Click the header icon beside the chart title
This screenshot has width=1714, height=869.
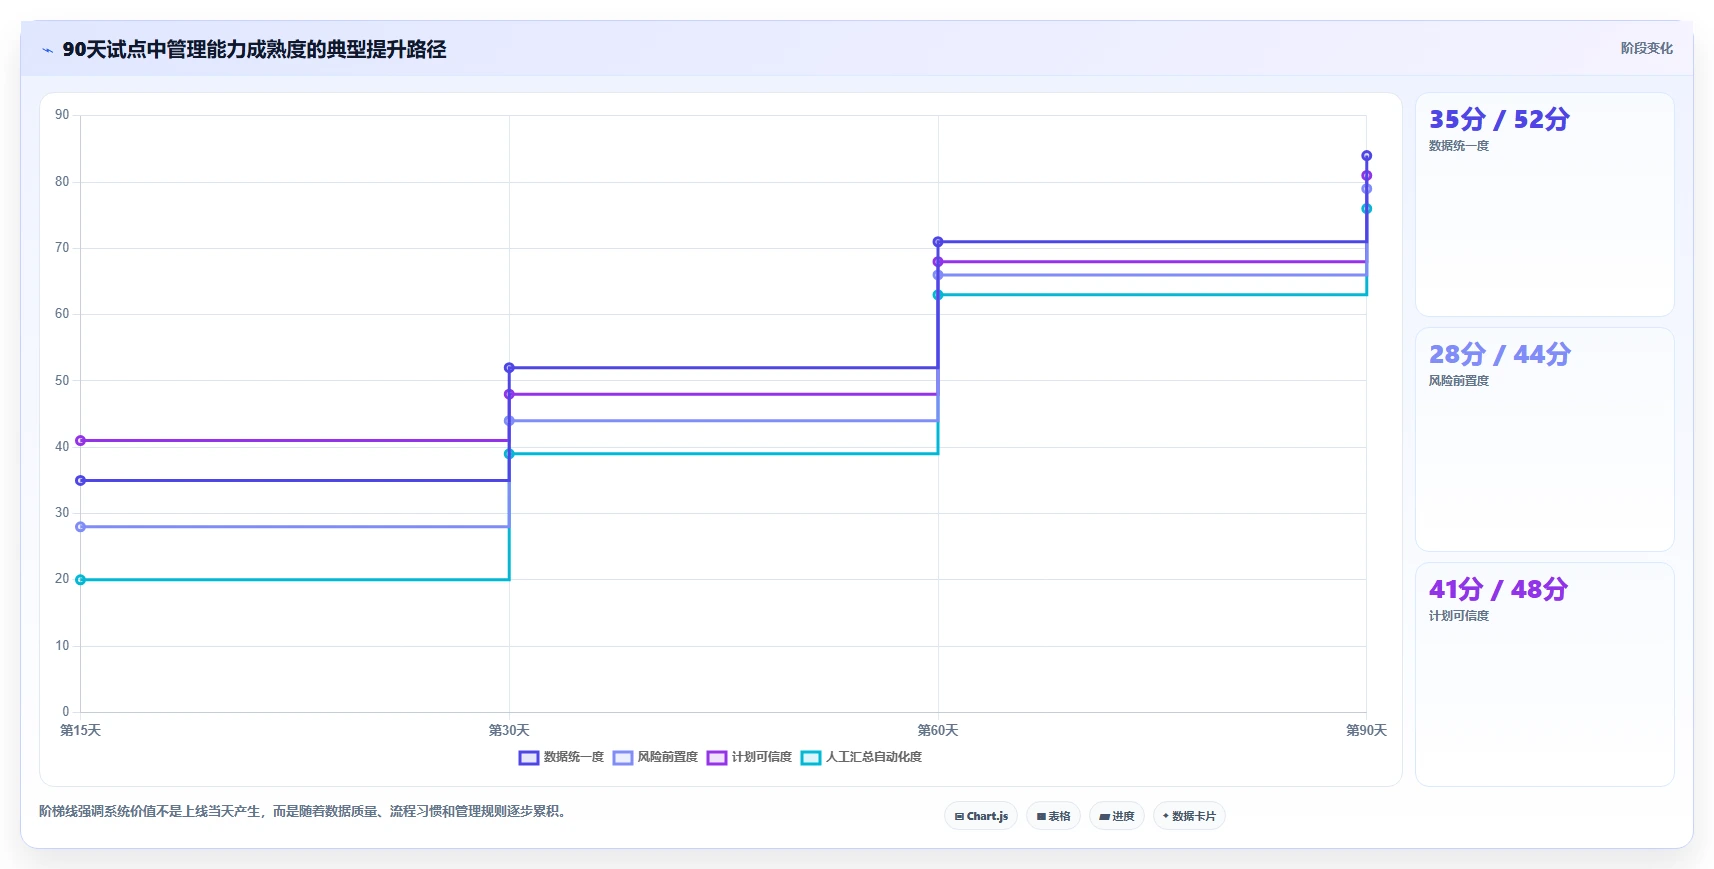[48, 50]
